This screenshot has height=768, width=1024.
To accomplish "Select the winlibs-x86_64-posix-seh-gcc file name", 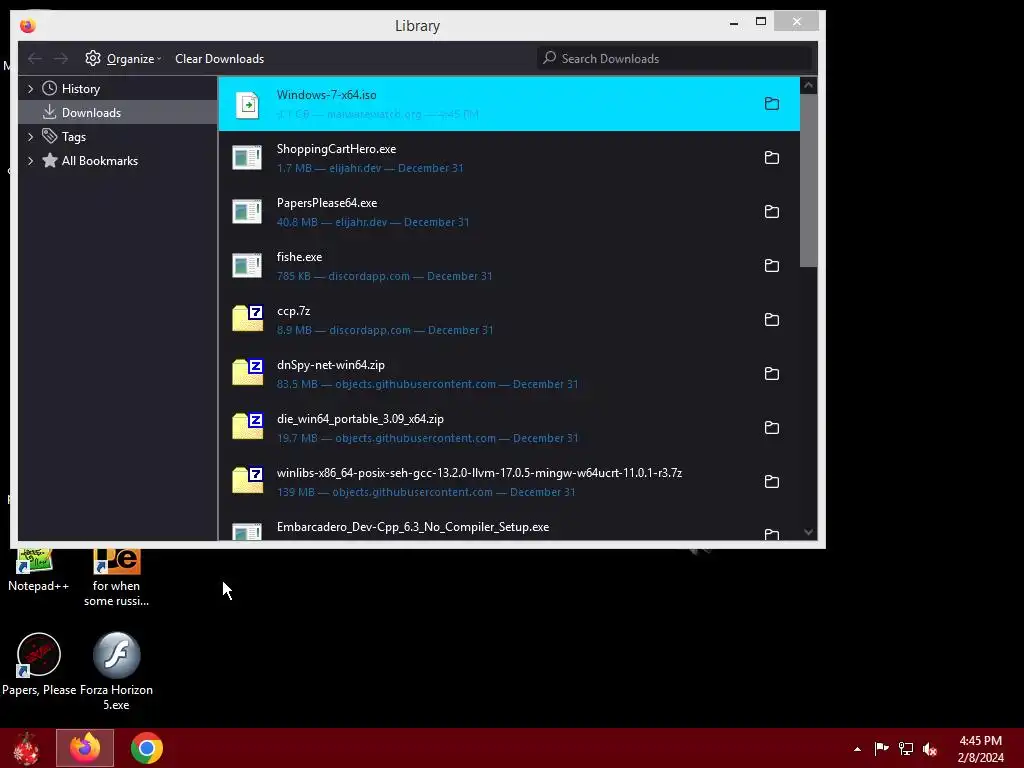I will coord(479,473).
